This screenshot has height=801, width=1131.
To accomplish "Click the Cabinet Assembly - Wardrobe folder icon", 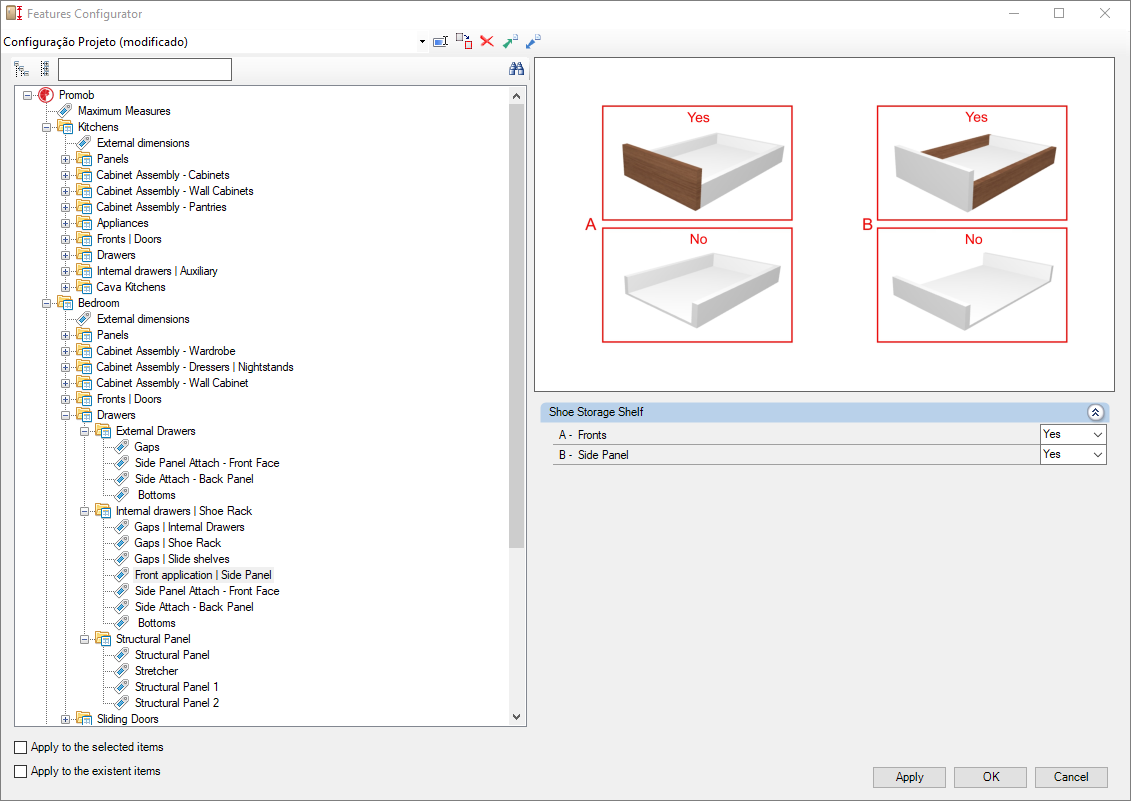I will (84, 351).
